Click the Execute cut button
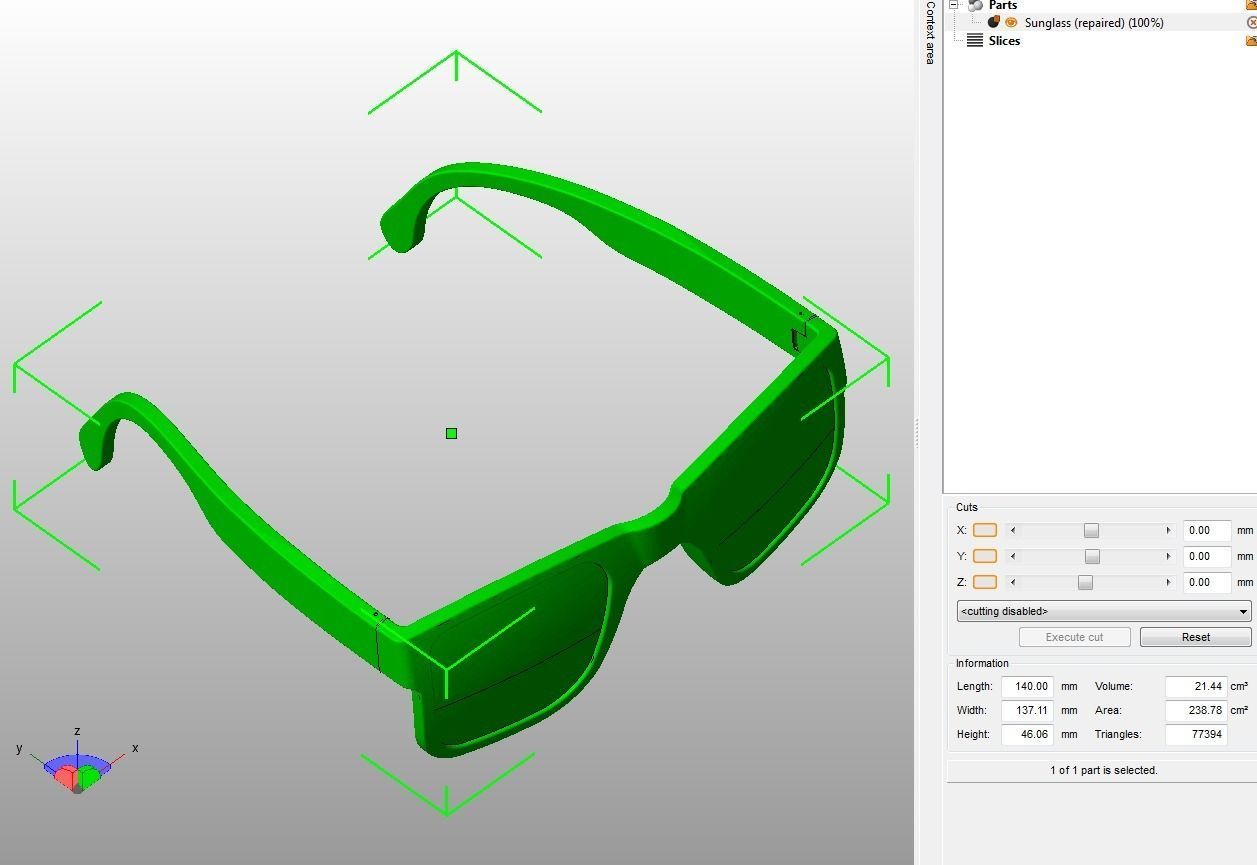1257x865 pixels. click(x=1075, y=637)
